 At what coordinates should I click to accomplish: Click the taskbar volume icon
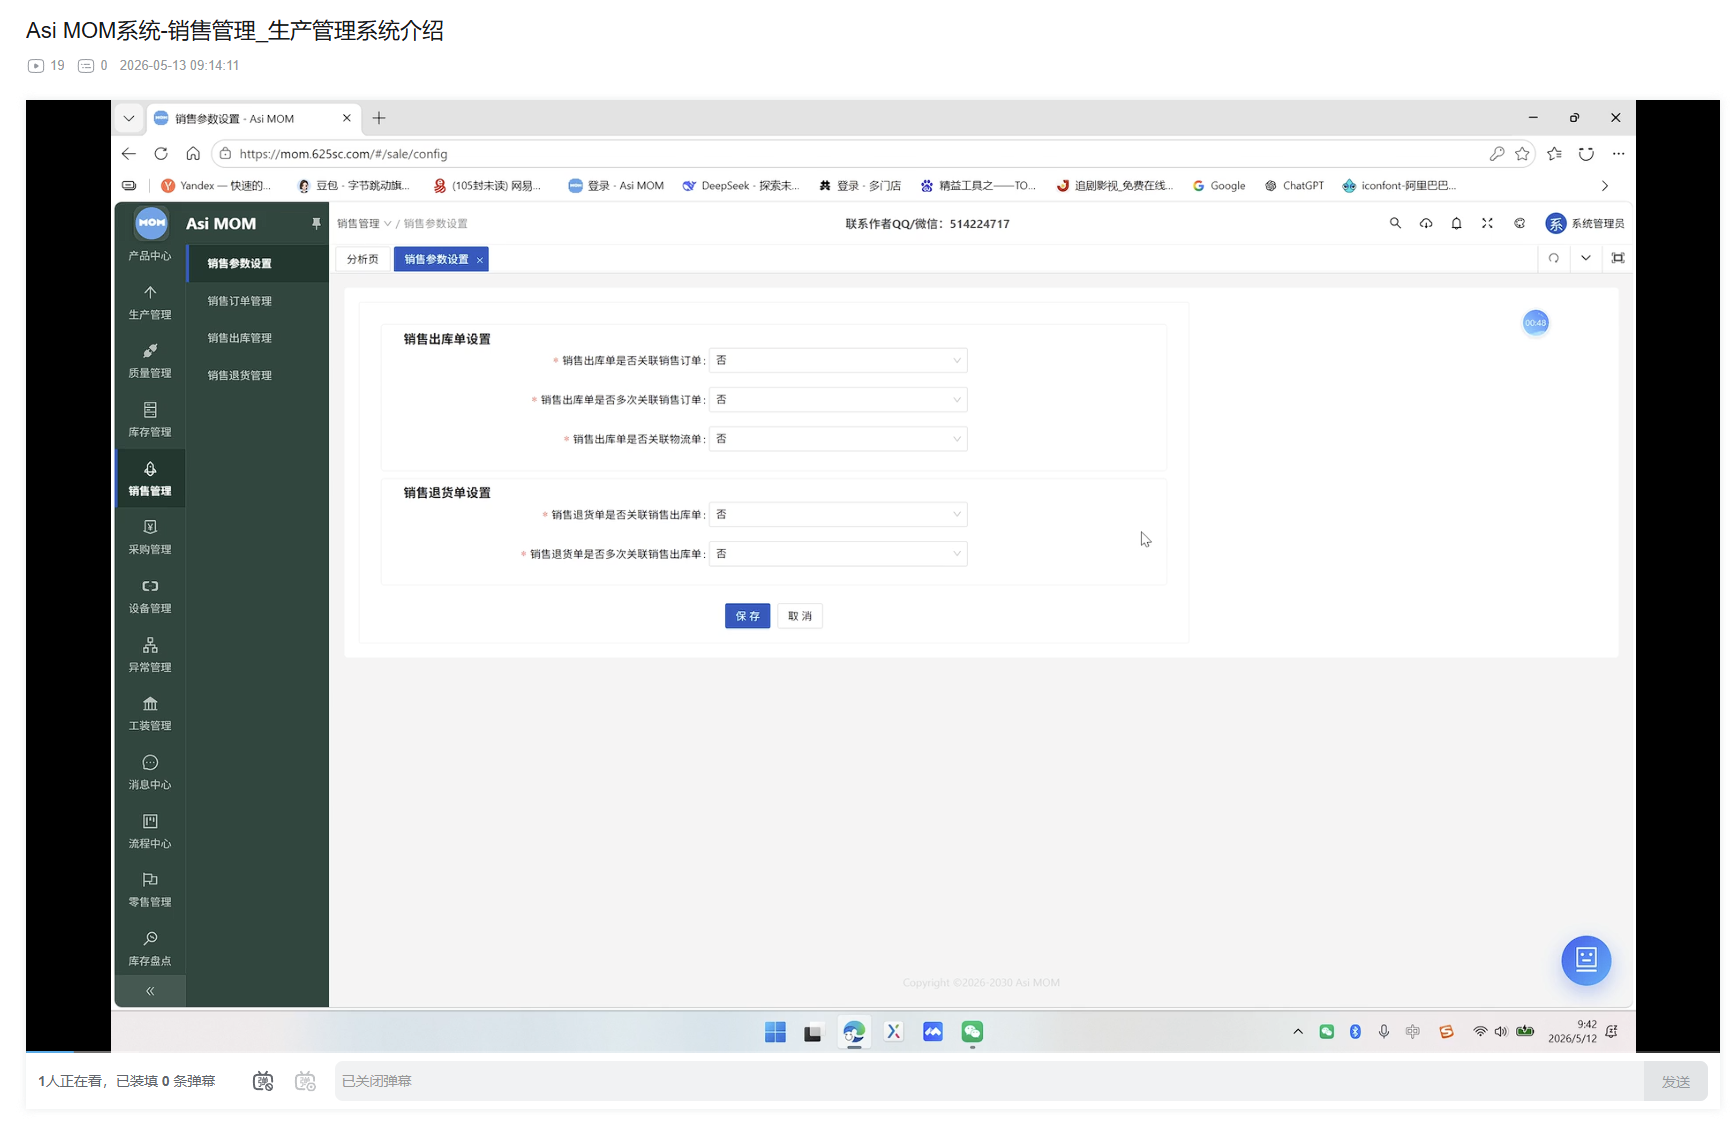click(1501, 1032)
